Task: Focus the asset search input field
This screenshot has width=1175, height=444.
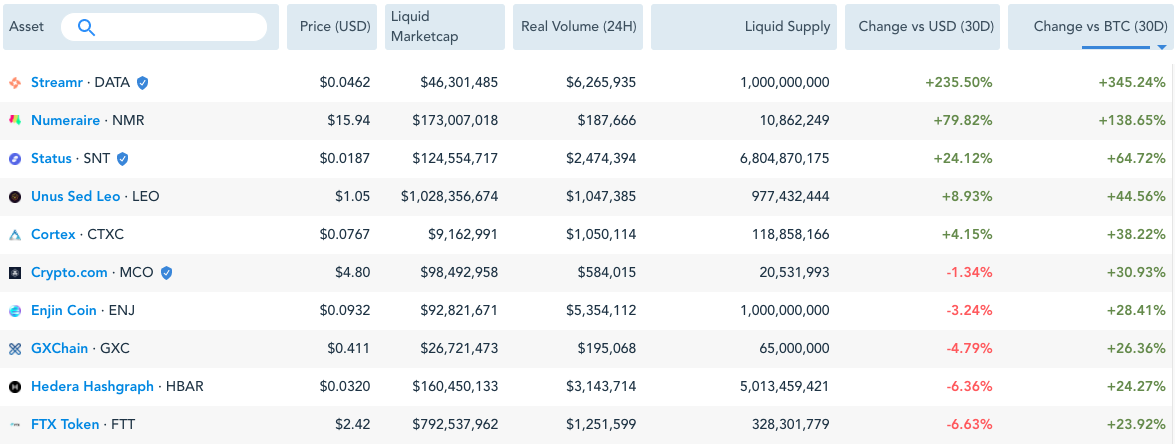Action: tap(163, 27)
